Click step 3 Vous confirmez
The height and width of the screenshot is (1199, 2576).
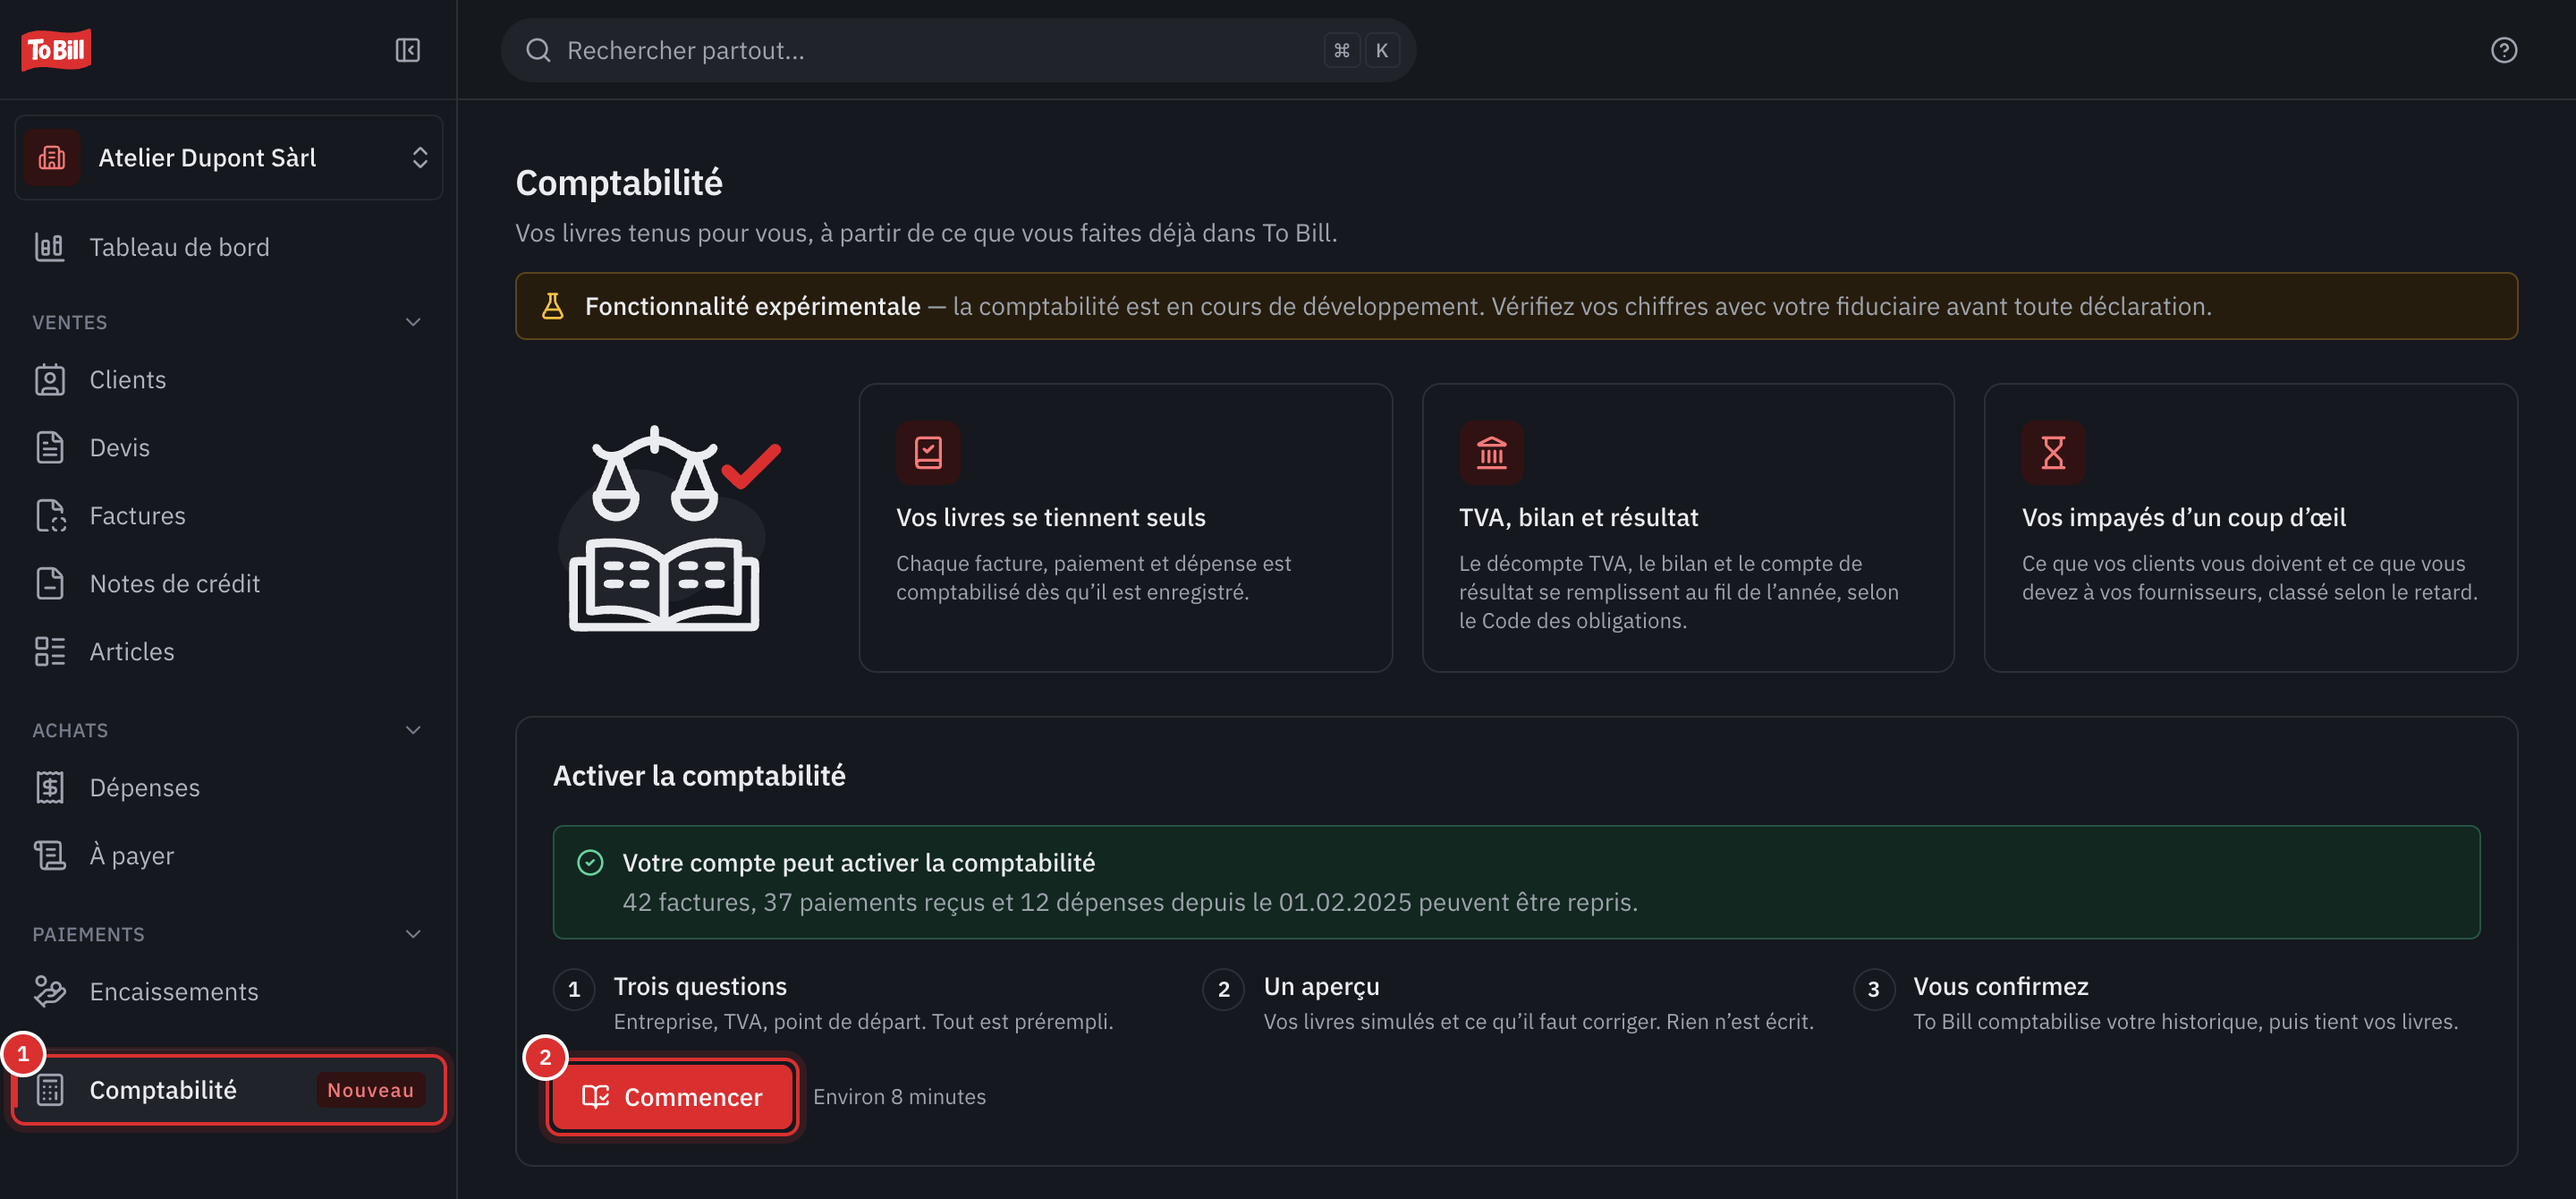tap(2156, 1002)
